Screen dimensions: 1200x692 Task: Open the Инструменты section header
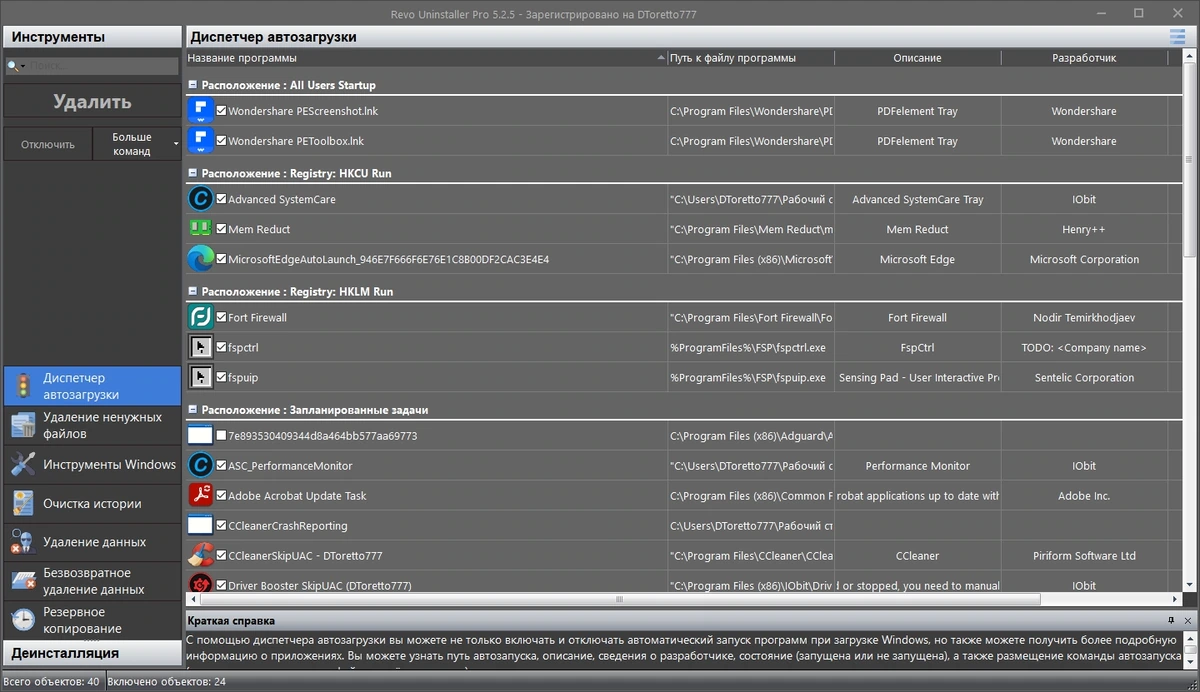(x=91, y=37)
